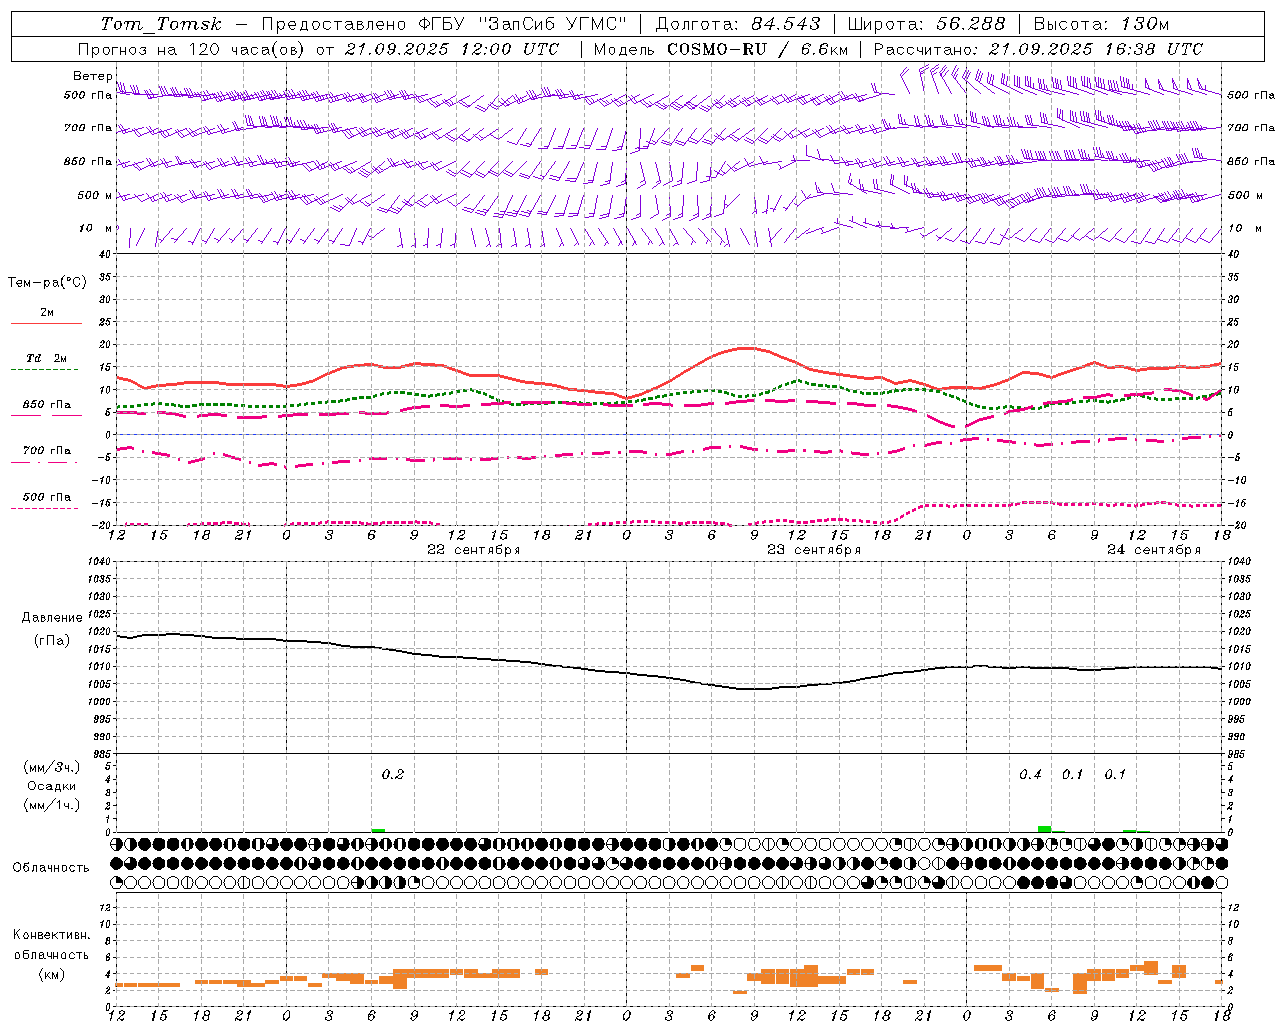Click the 24 сентября date label
Screen dimensions: 1280x1024
1154,550
